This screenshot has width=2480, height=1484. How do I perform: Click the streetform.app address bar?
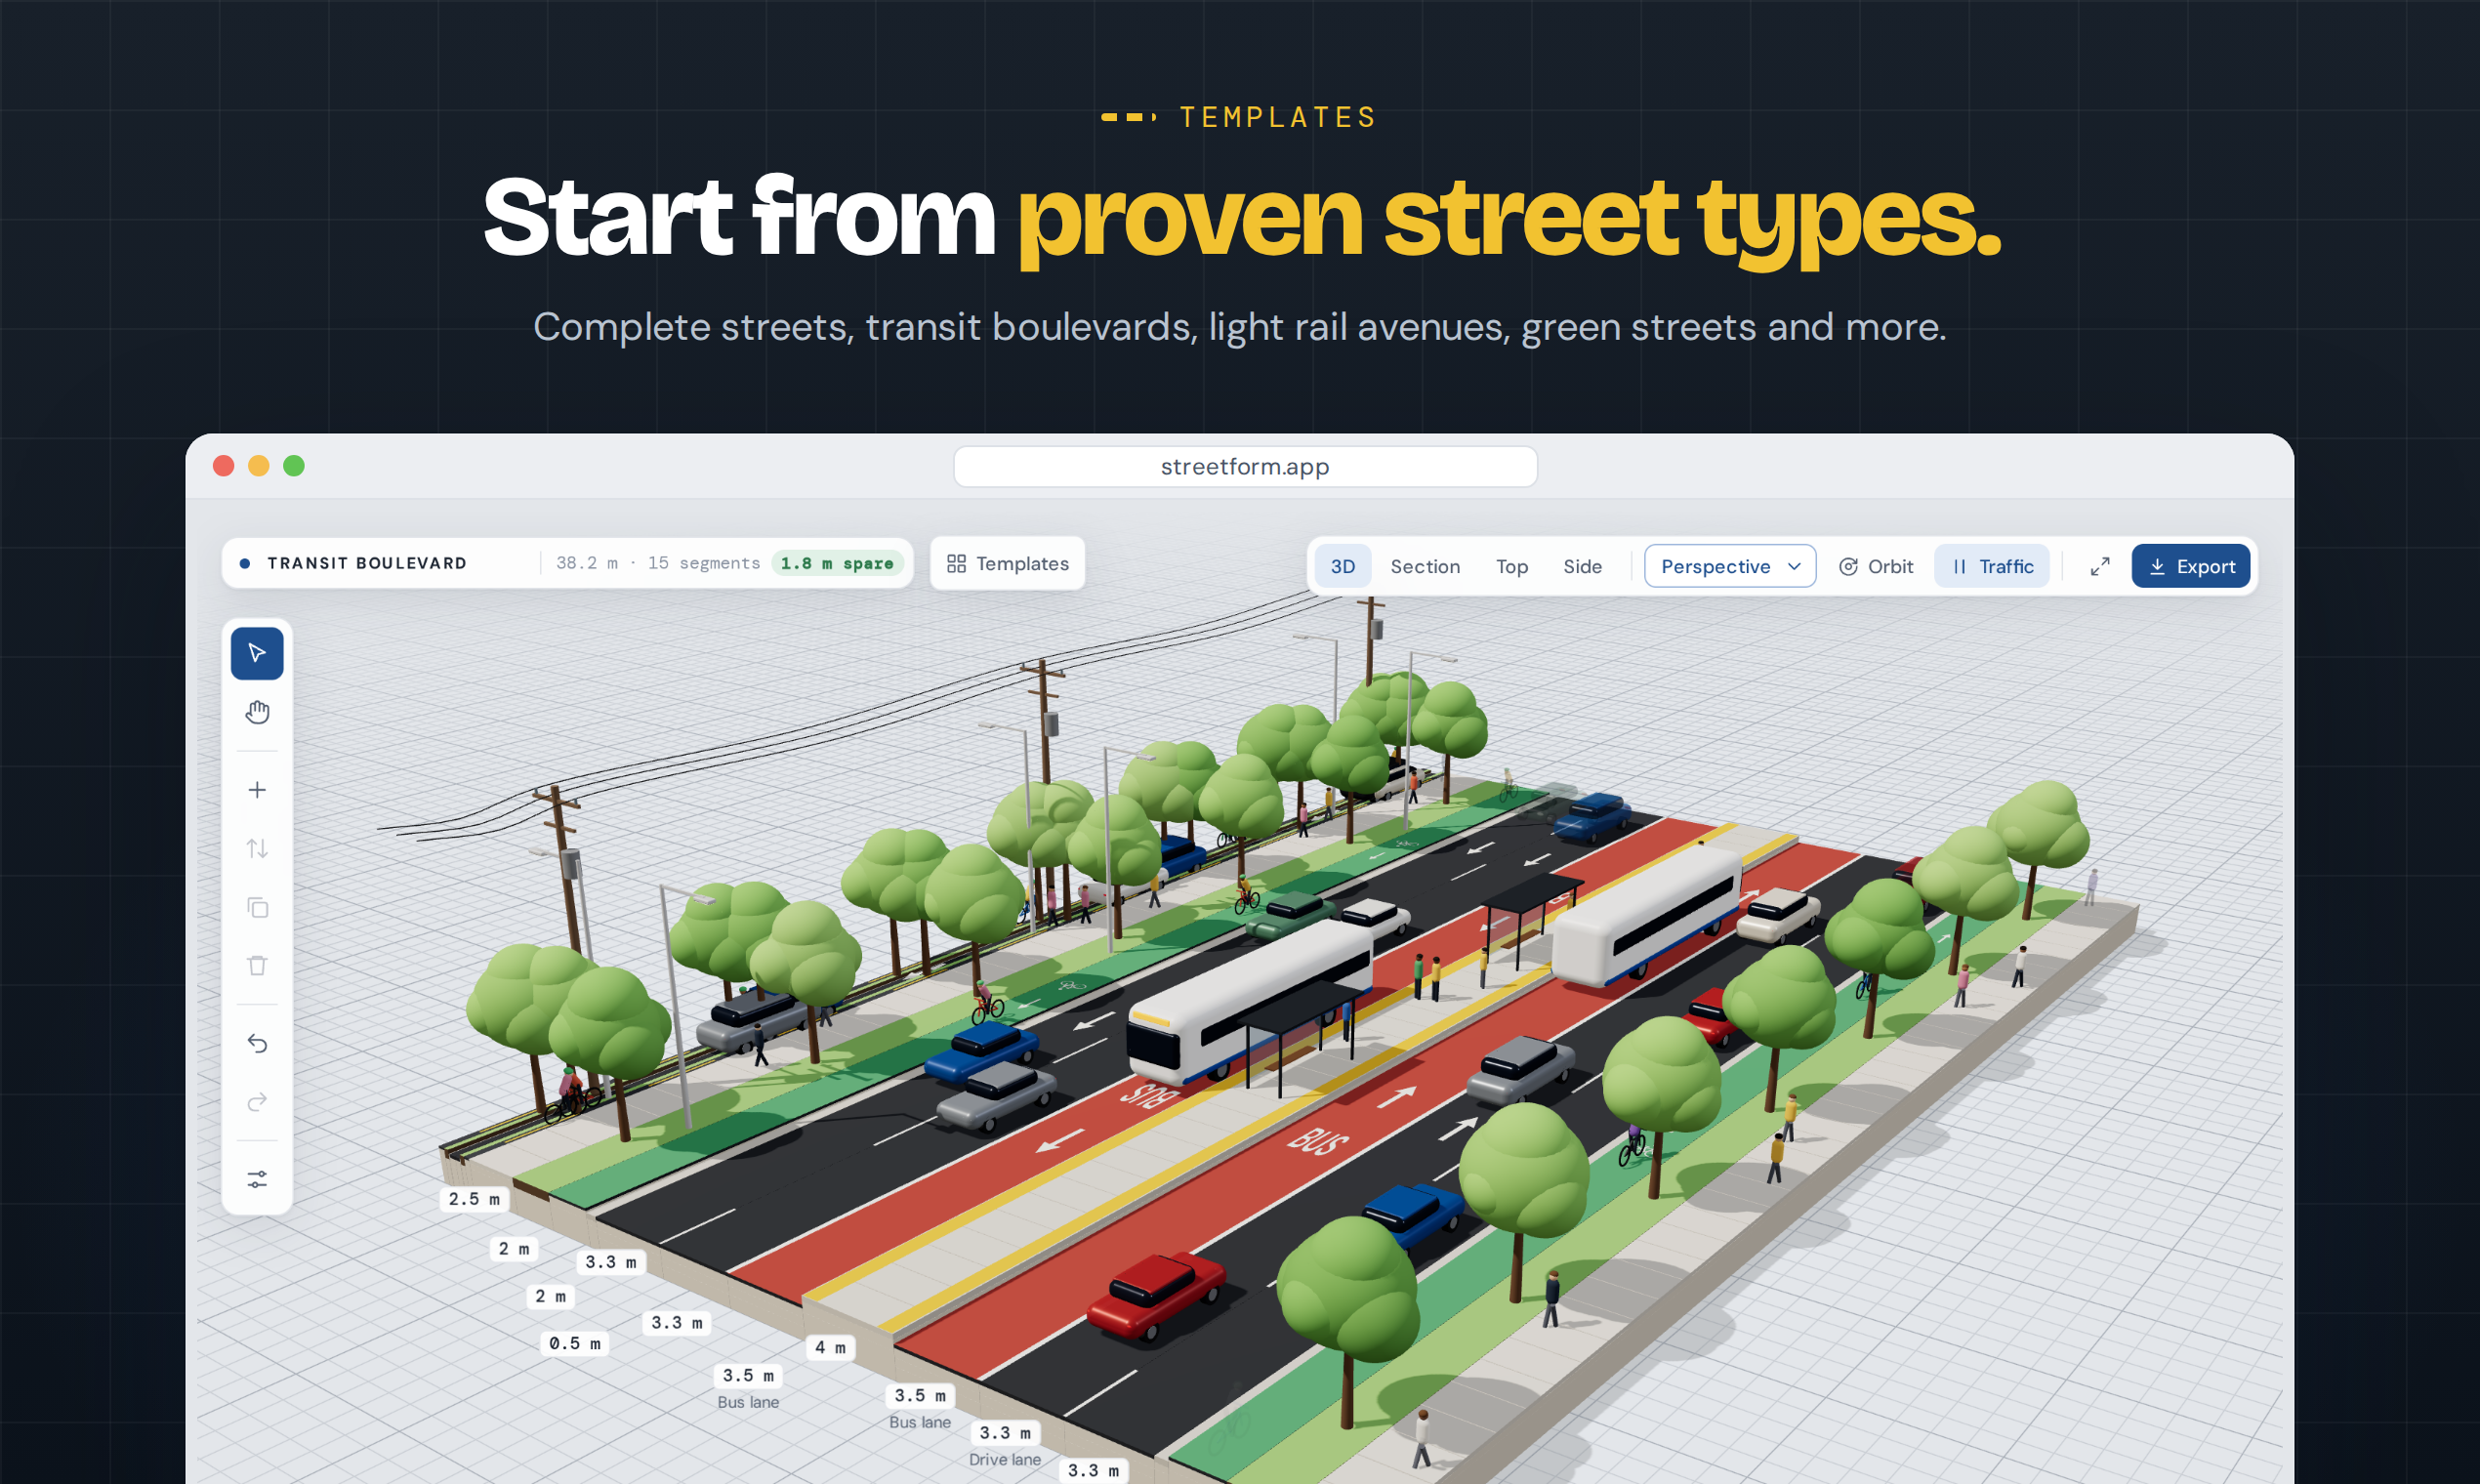[1245, 467]
